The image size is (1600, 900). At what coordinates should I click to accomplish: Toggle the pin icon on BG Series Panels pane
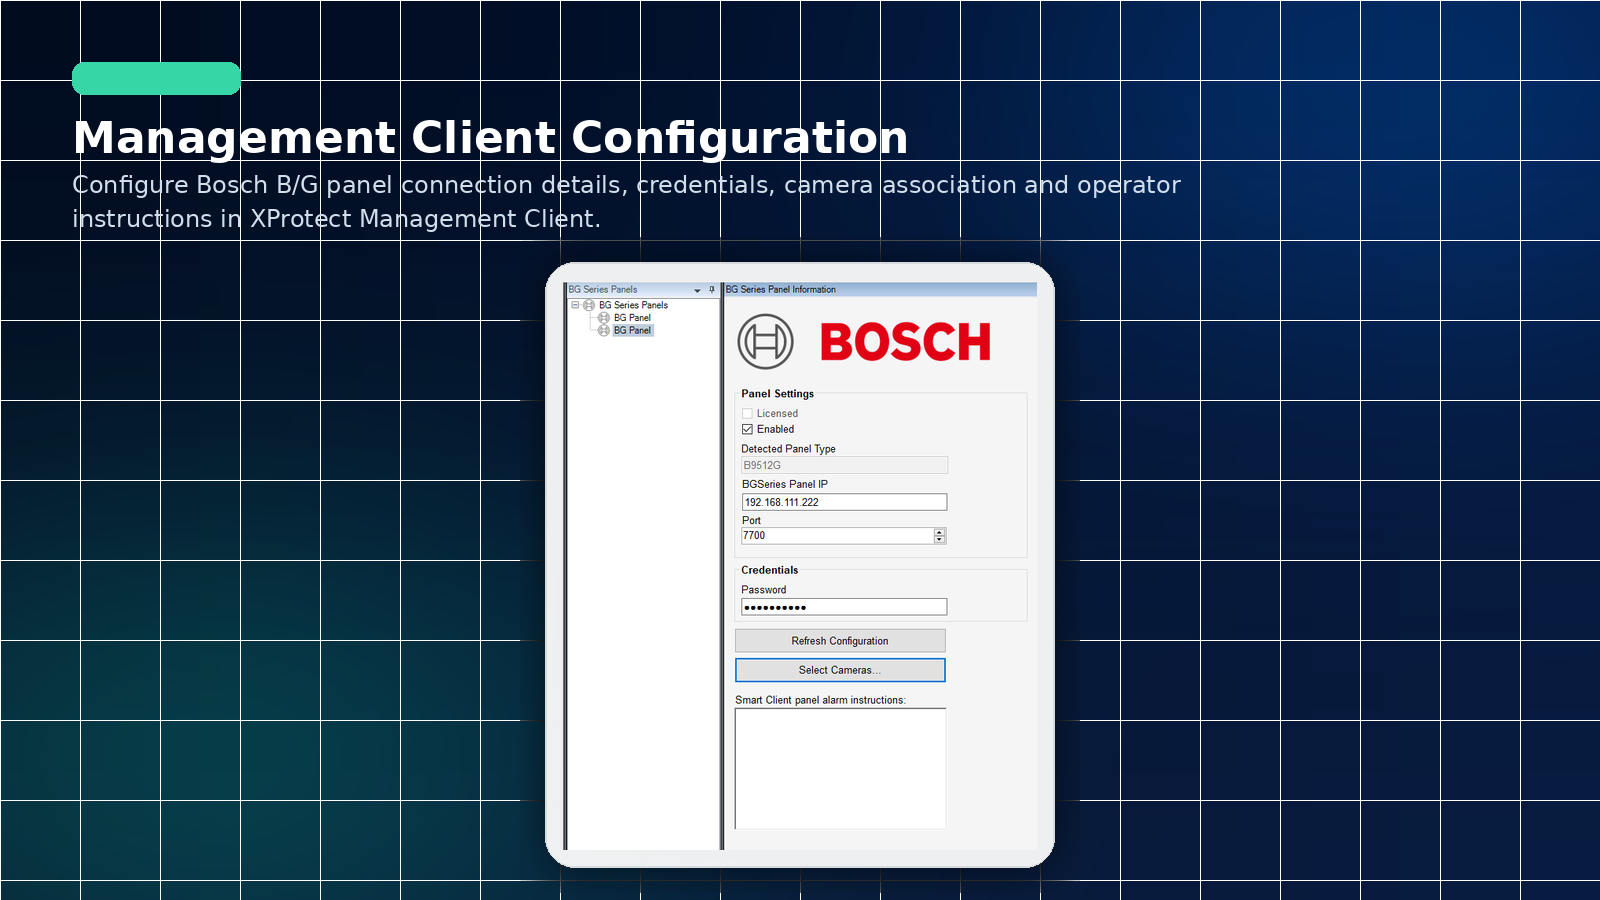click(x=712, y=290)
